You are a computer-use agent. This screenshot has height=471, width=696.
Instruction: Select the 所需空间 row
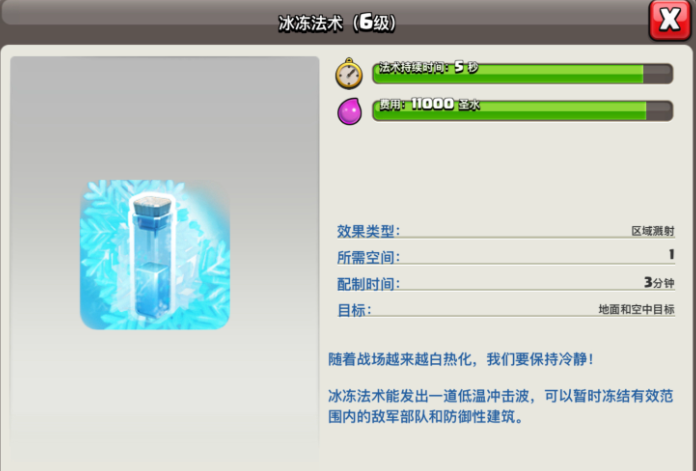(506, 257)
